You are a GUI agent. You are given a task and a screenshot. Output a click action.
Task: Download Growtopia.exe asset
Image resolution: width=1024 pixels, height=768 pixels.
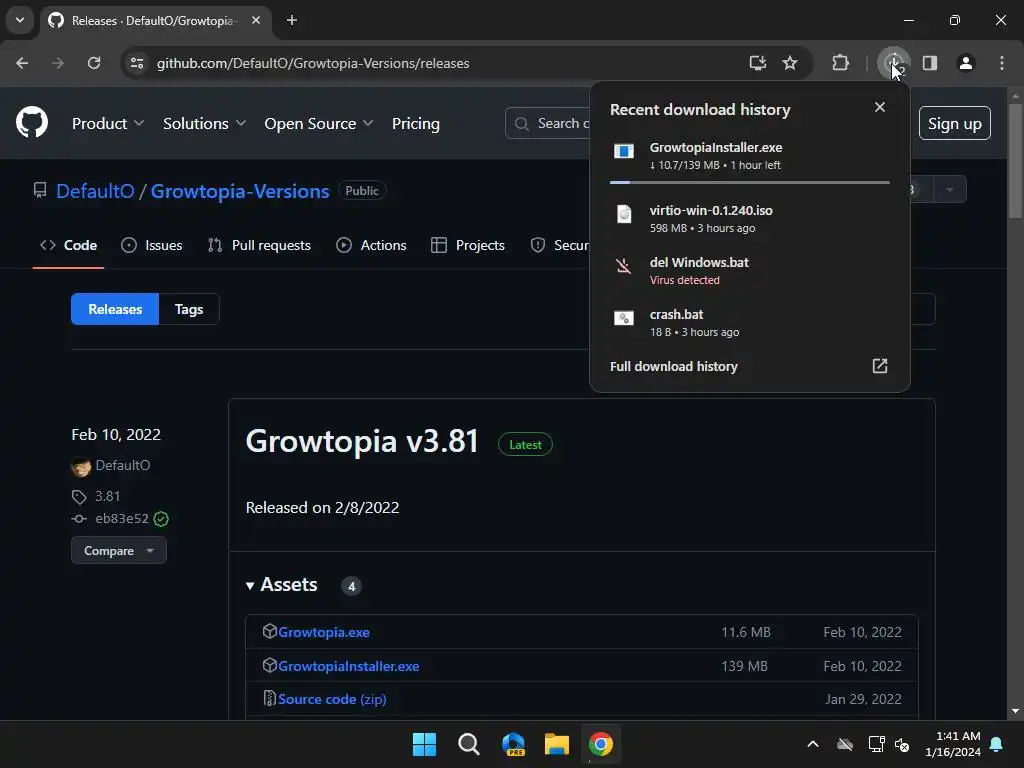[x=324, y=632]
